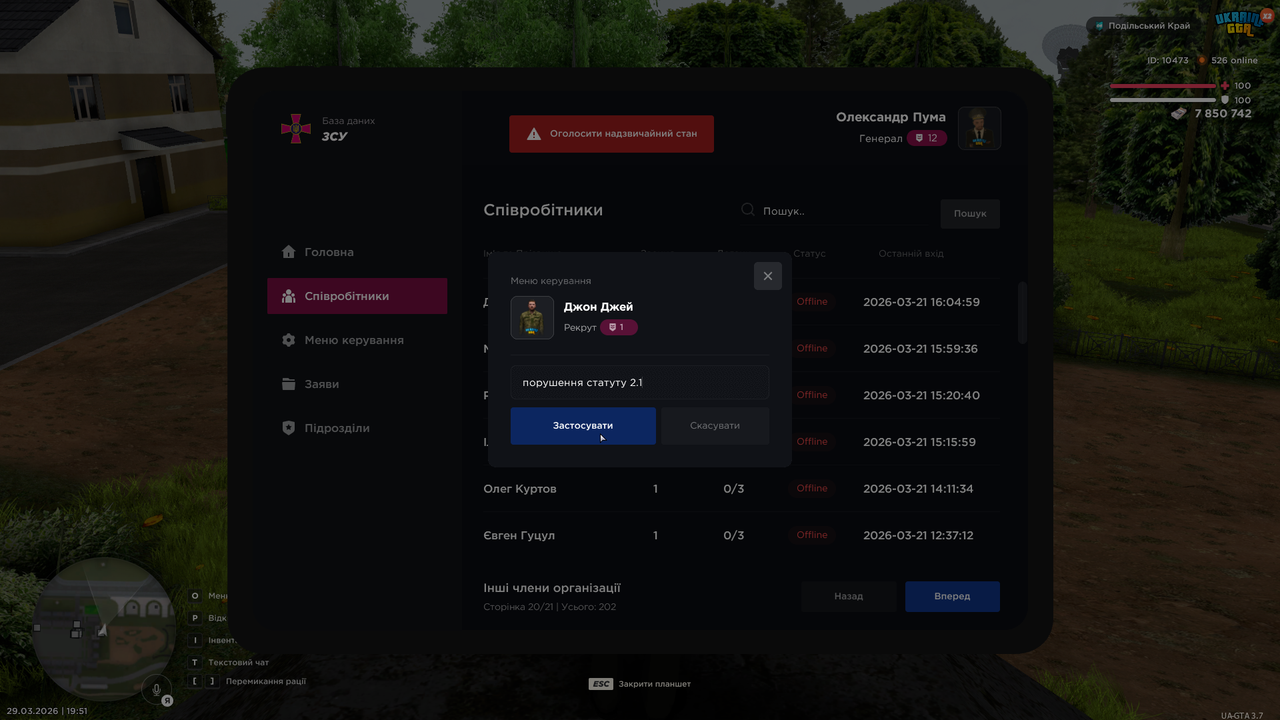Viewport: 1280px width, 720px height.
Task: Click the microphone icon near minimap
Action: pos(156,688)
